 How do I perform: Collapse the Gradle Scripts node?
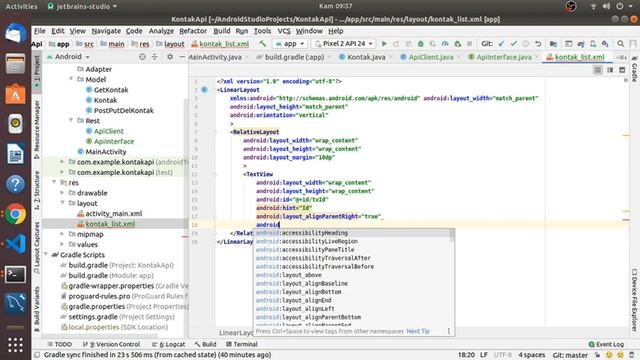[46, 255]
